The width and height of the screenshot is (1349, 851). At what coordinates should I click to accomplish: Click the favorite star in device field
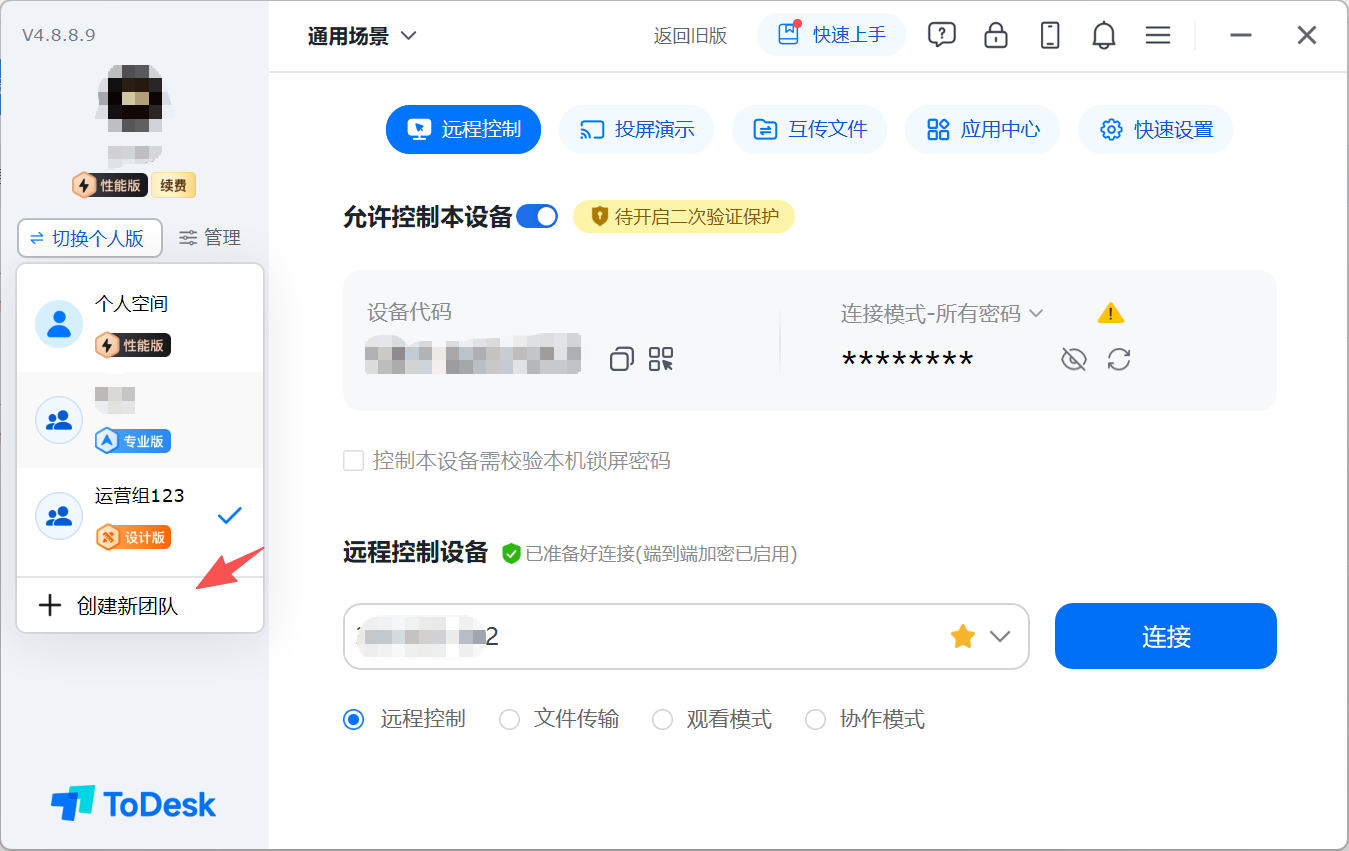coord(963,636)
